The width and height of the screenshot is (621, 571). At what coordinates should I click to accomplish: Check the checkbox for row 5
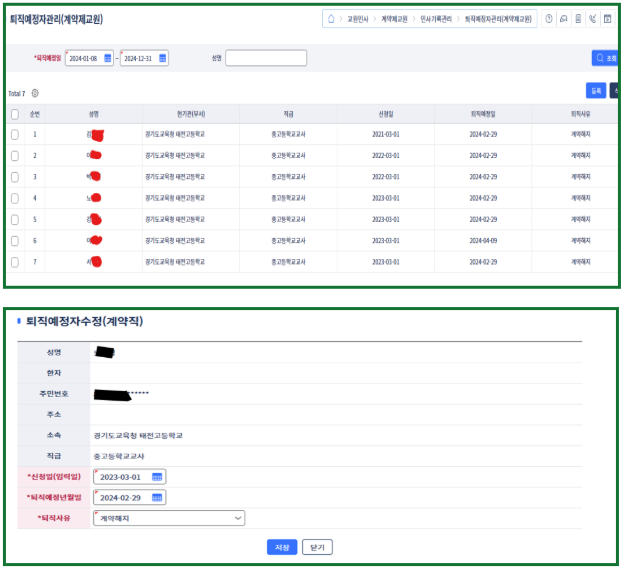(15, 219)
